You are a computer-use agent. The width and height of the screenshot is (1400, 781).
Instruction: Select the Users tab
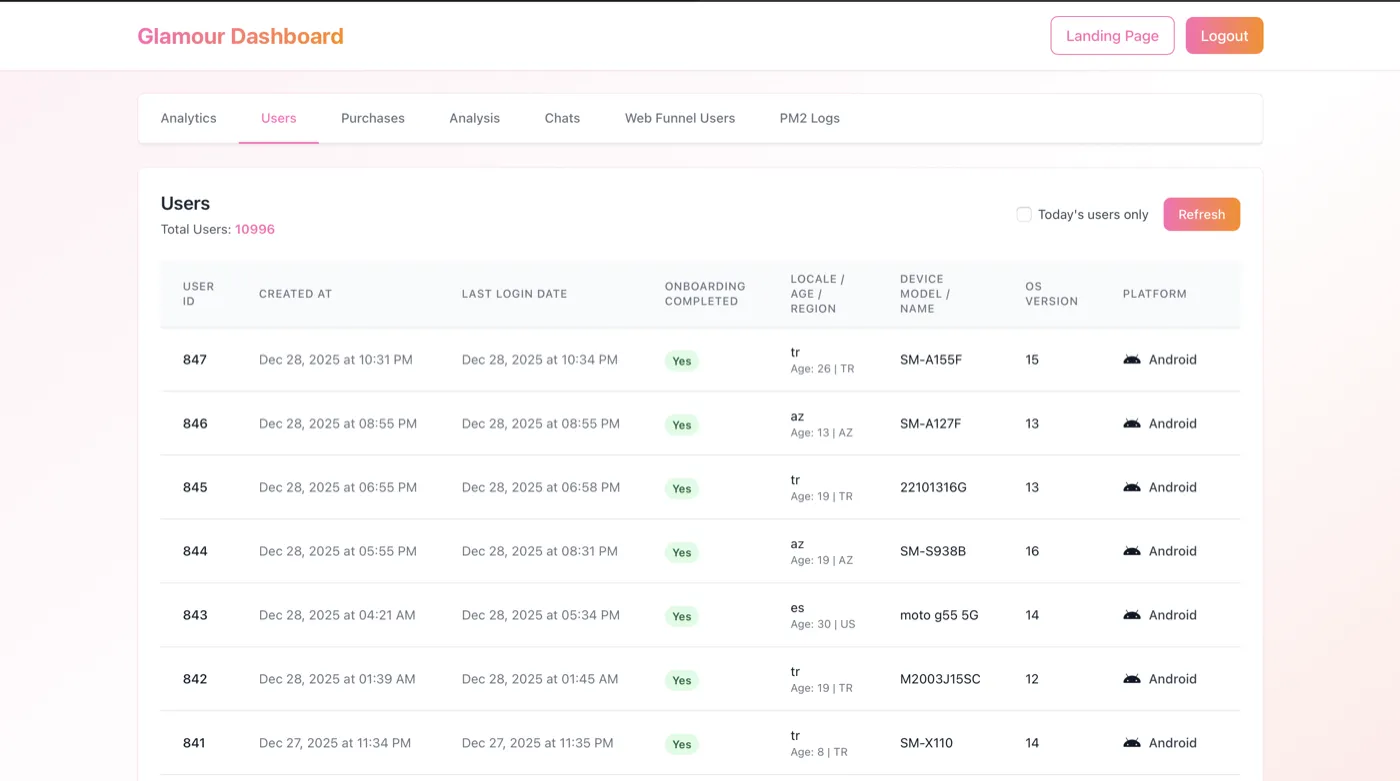point(279,118)
